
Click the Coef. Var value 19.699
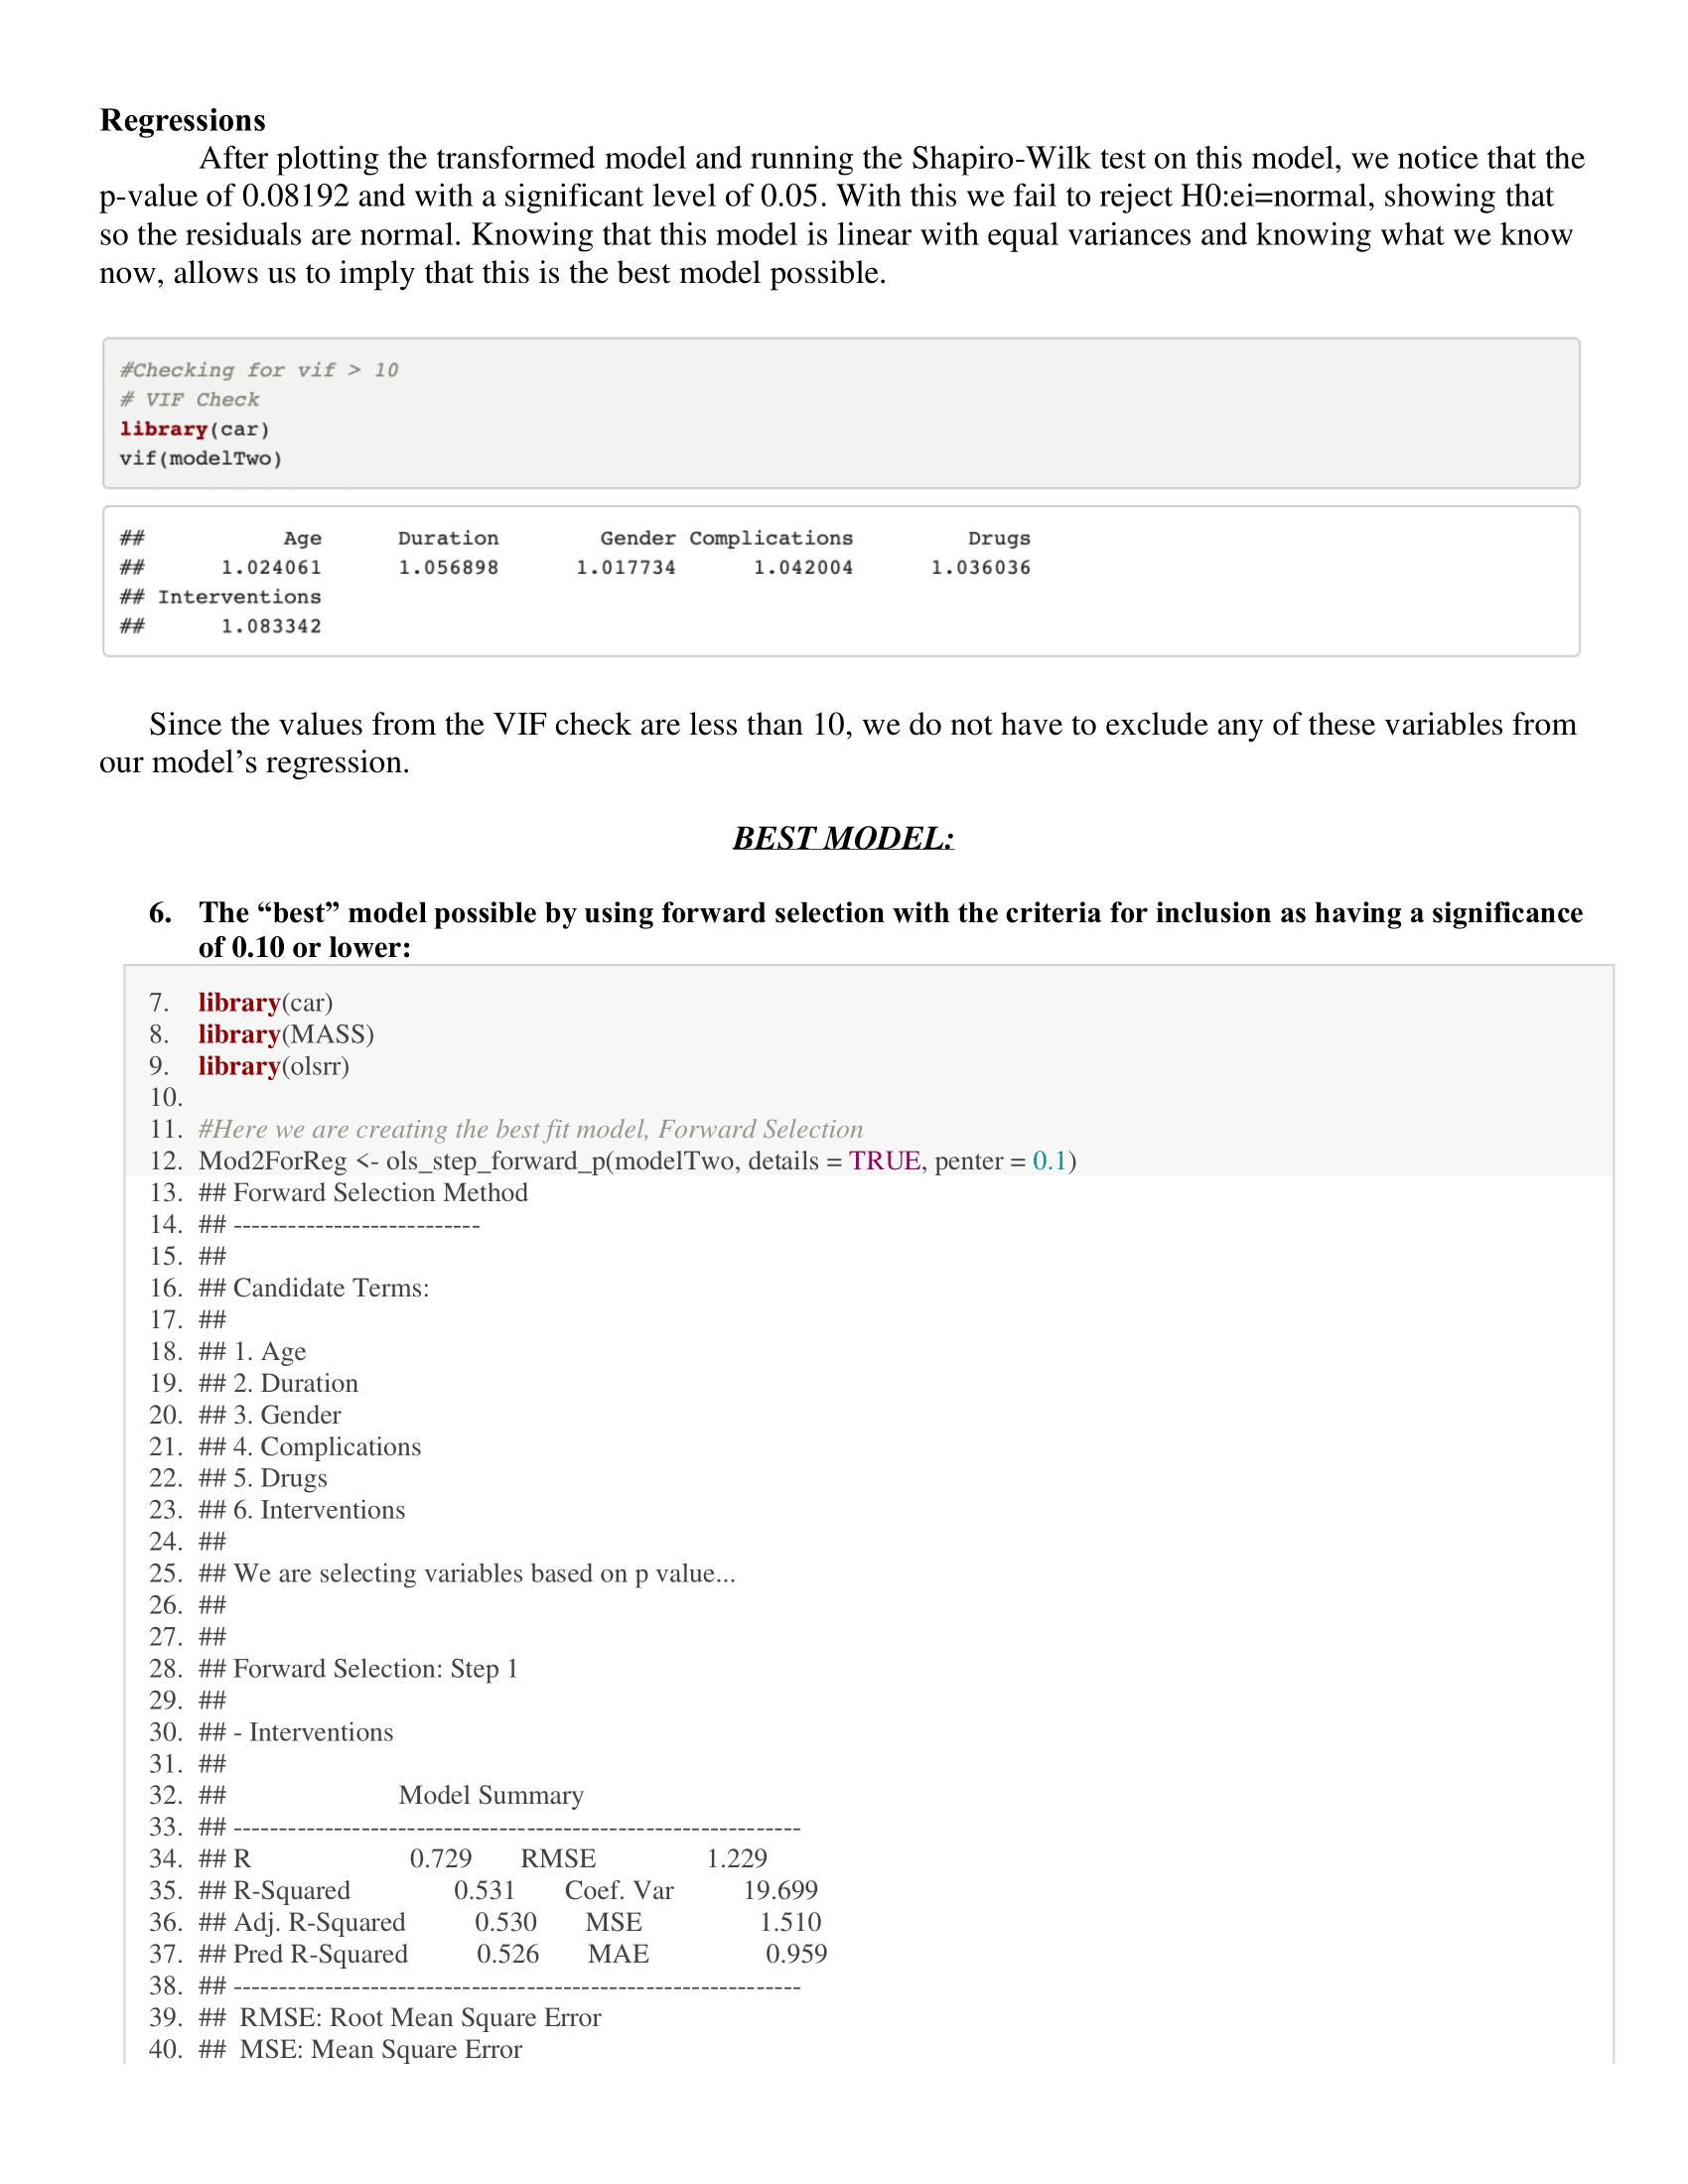(x=781, y=1891)
